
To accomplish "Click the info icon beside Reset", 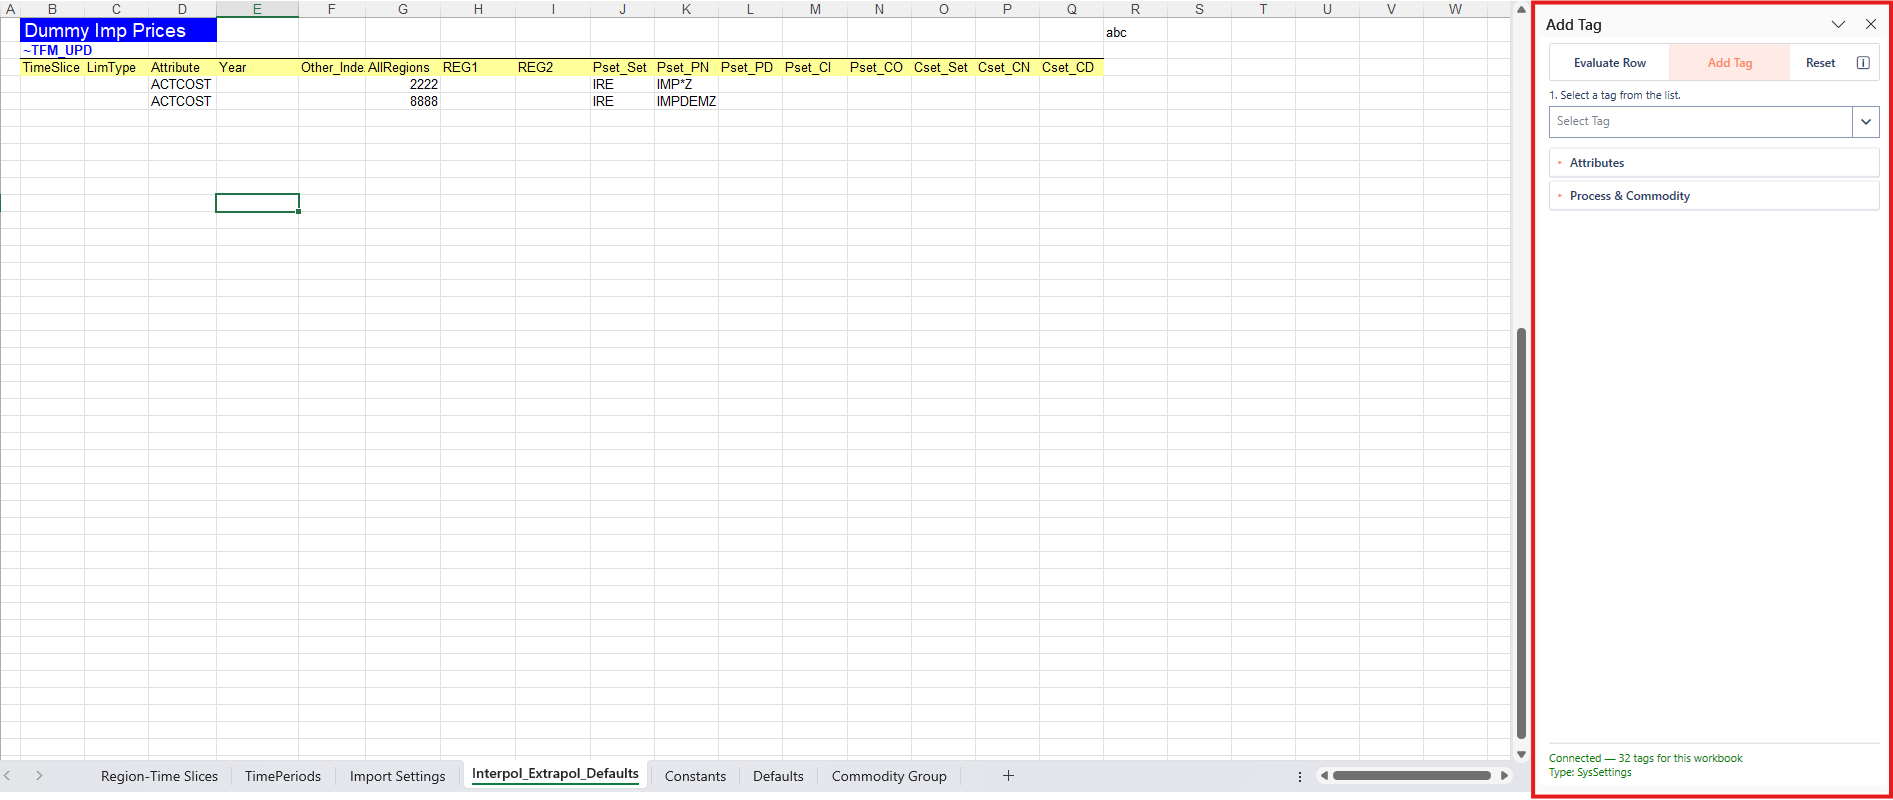I will coord(1863,63).
